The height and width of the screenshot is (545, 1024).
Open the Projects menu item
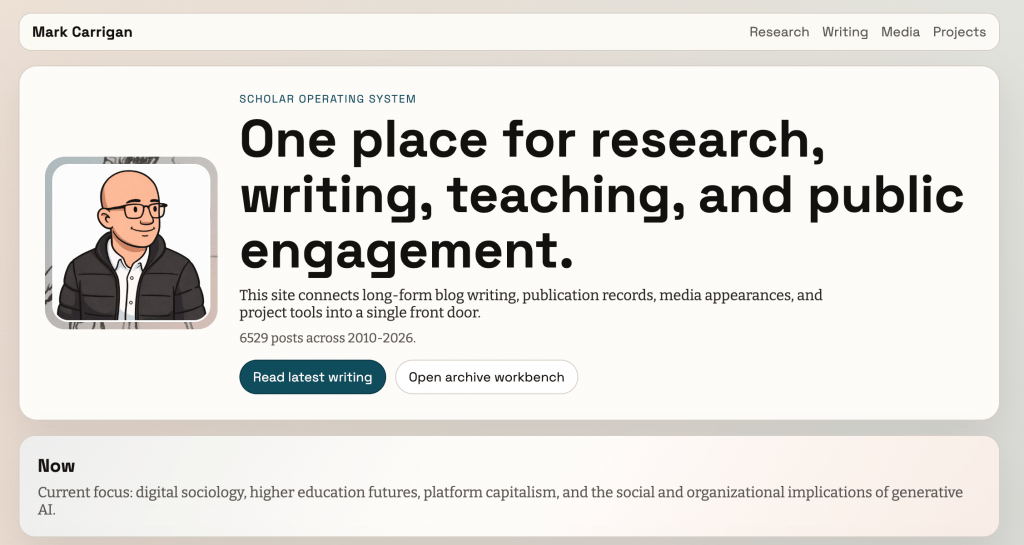(x=959, y=32)
